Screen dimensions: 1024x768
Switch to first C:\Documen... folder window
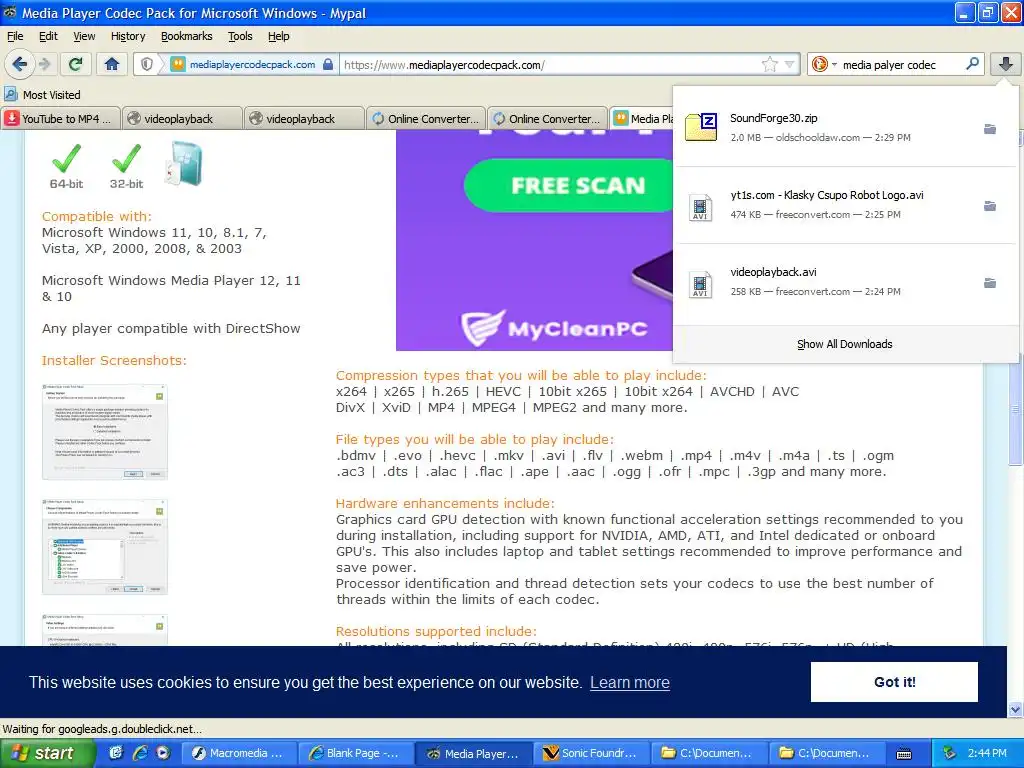coord(709,753)
